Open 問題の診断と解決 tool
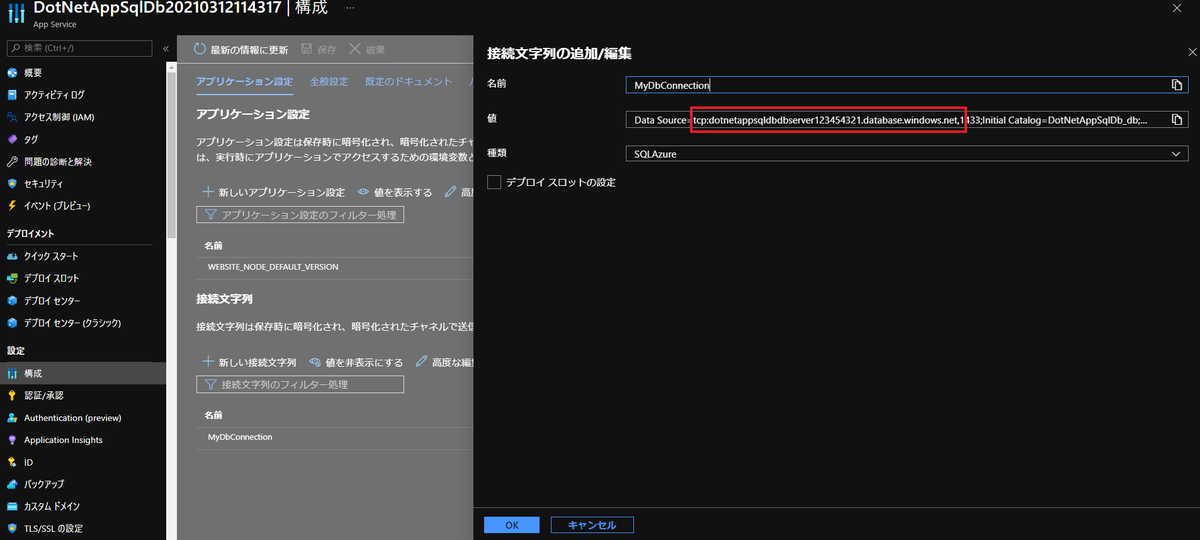The image size is (1200, 540). [58, 161]
